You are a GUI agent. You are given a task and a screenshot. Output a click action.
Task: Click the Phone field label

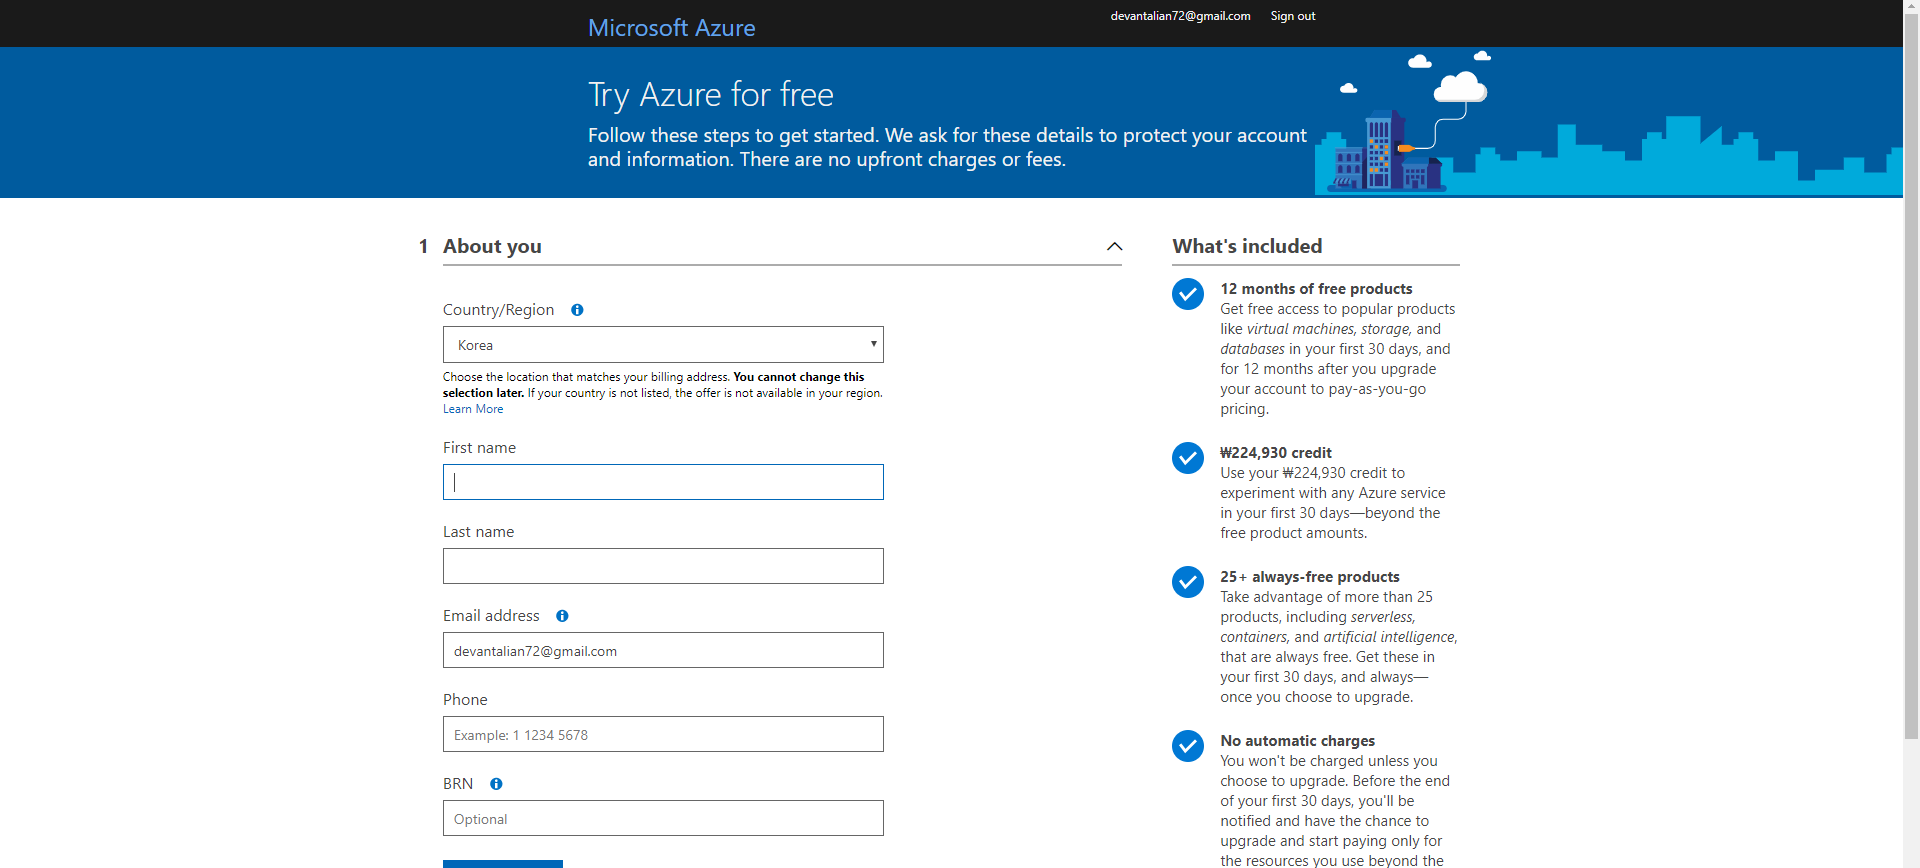click(465, 700)
